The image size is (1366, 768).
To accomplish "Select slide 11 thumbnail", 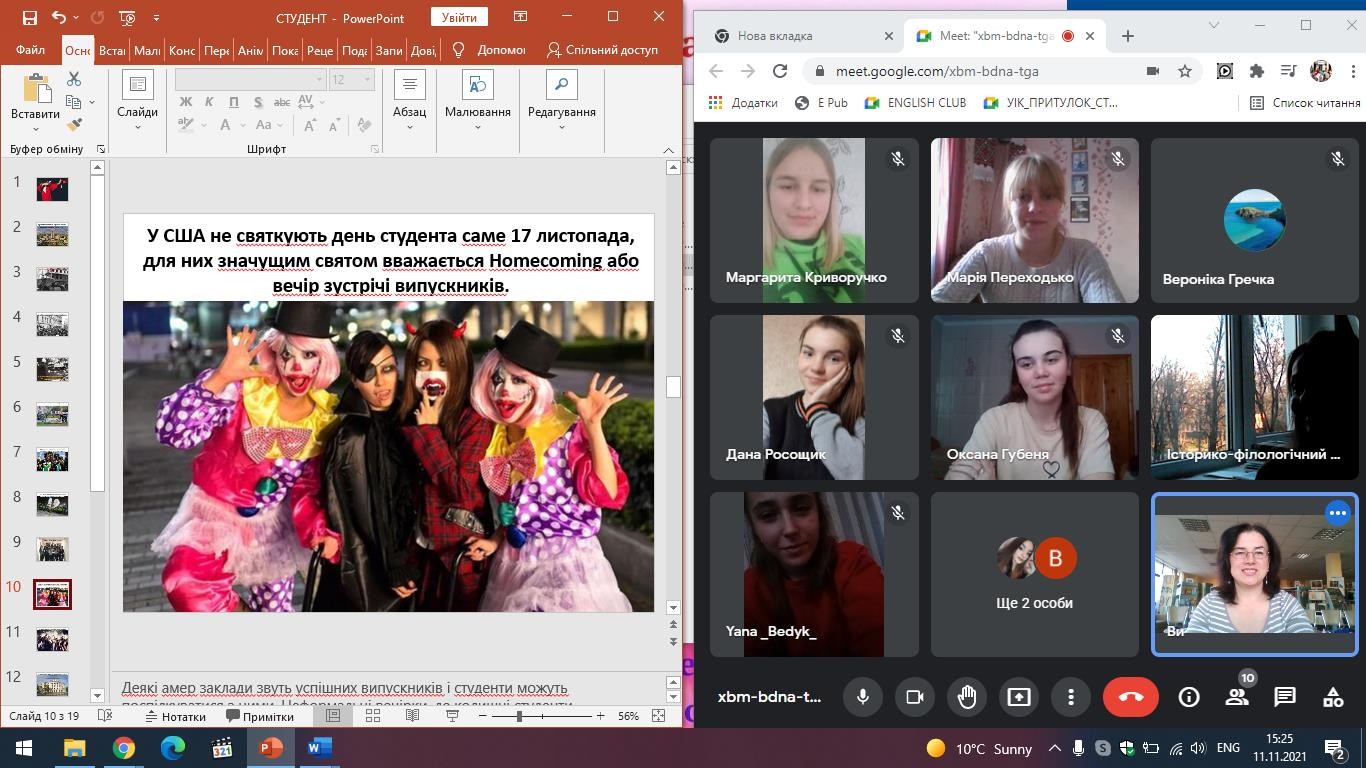I will [52, 639].
